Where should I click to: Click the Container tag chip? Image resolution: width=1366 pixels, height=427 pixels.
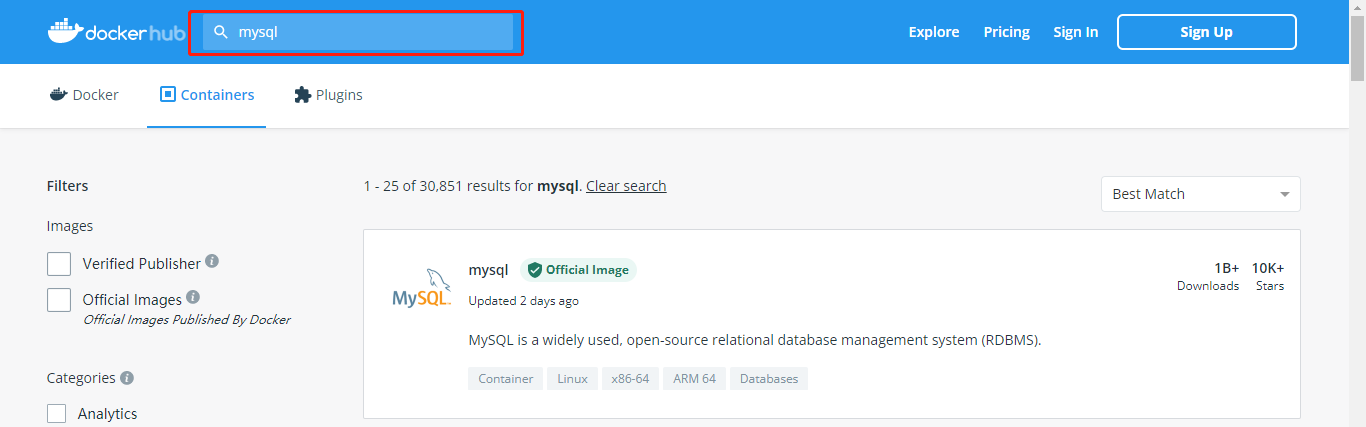pos(505,379)
